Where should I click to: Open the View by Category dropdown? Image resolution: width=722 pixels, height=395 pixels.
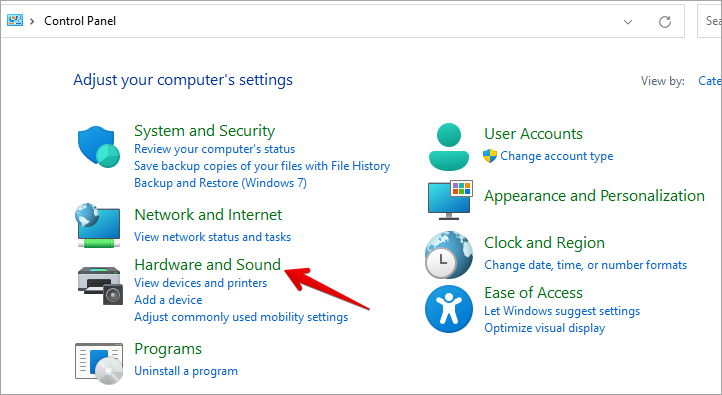tap(710, 81)
